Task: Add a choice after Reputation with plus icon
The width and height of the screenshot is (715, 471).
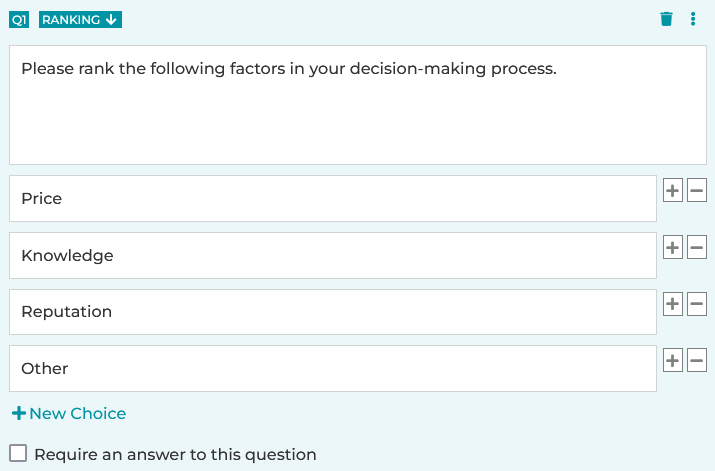Action: [673, 304]
